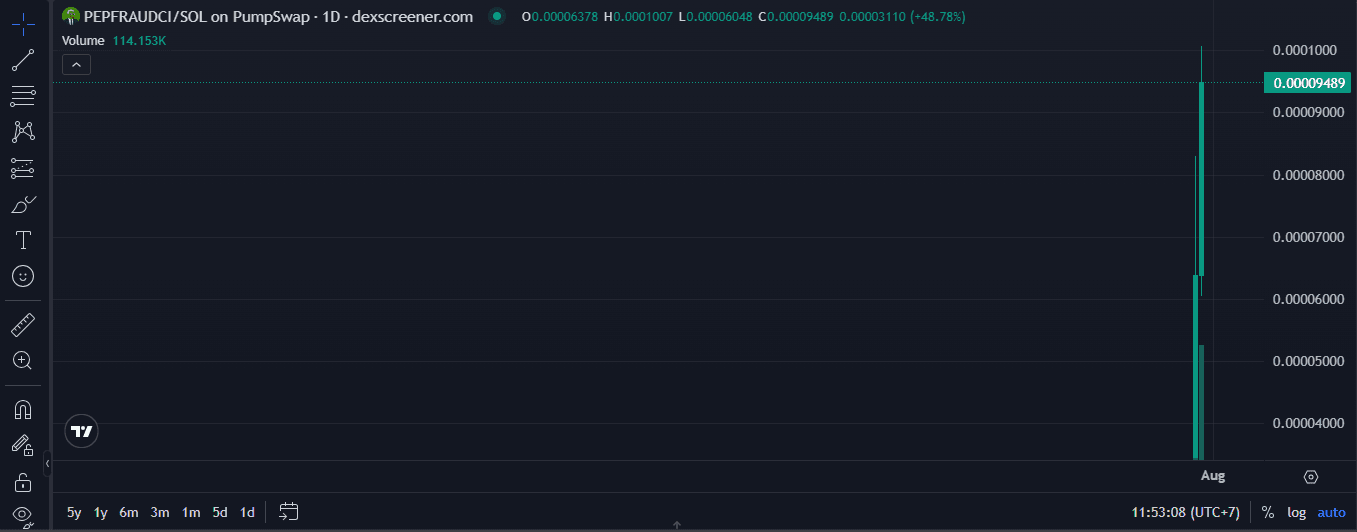Enable log scale on price axis
This screenshot has height=532, width=1357.
pyautogui.click(x=1296, y=512)
